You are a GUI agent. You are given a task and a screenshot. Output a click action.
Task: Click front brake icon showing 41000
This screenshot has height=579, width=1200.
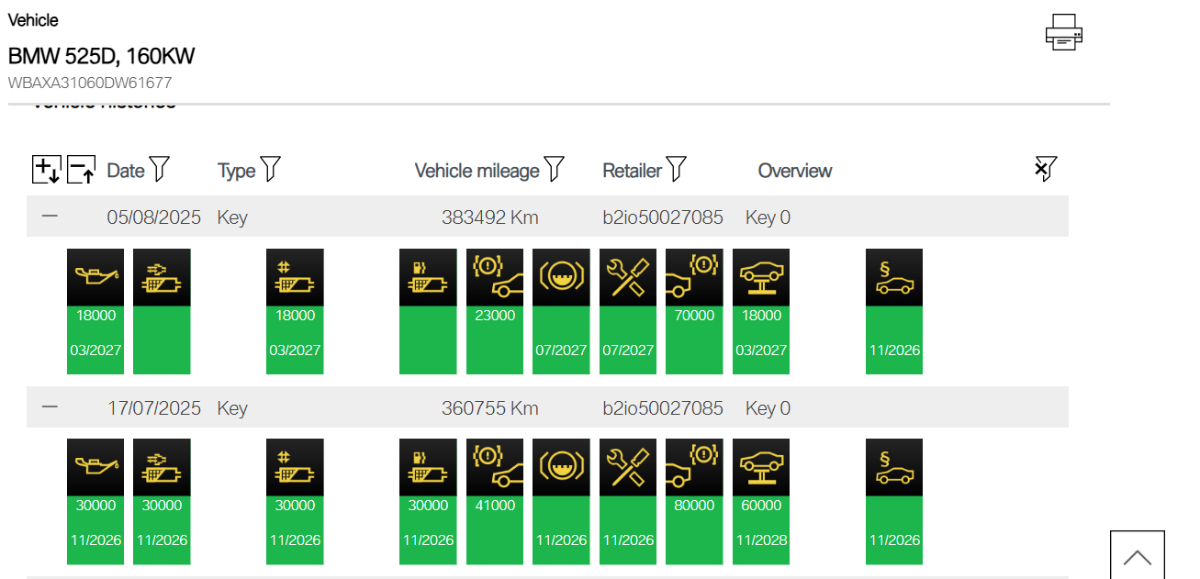(495, 467)
